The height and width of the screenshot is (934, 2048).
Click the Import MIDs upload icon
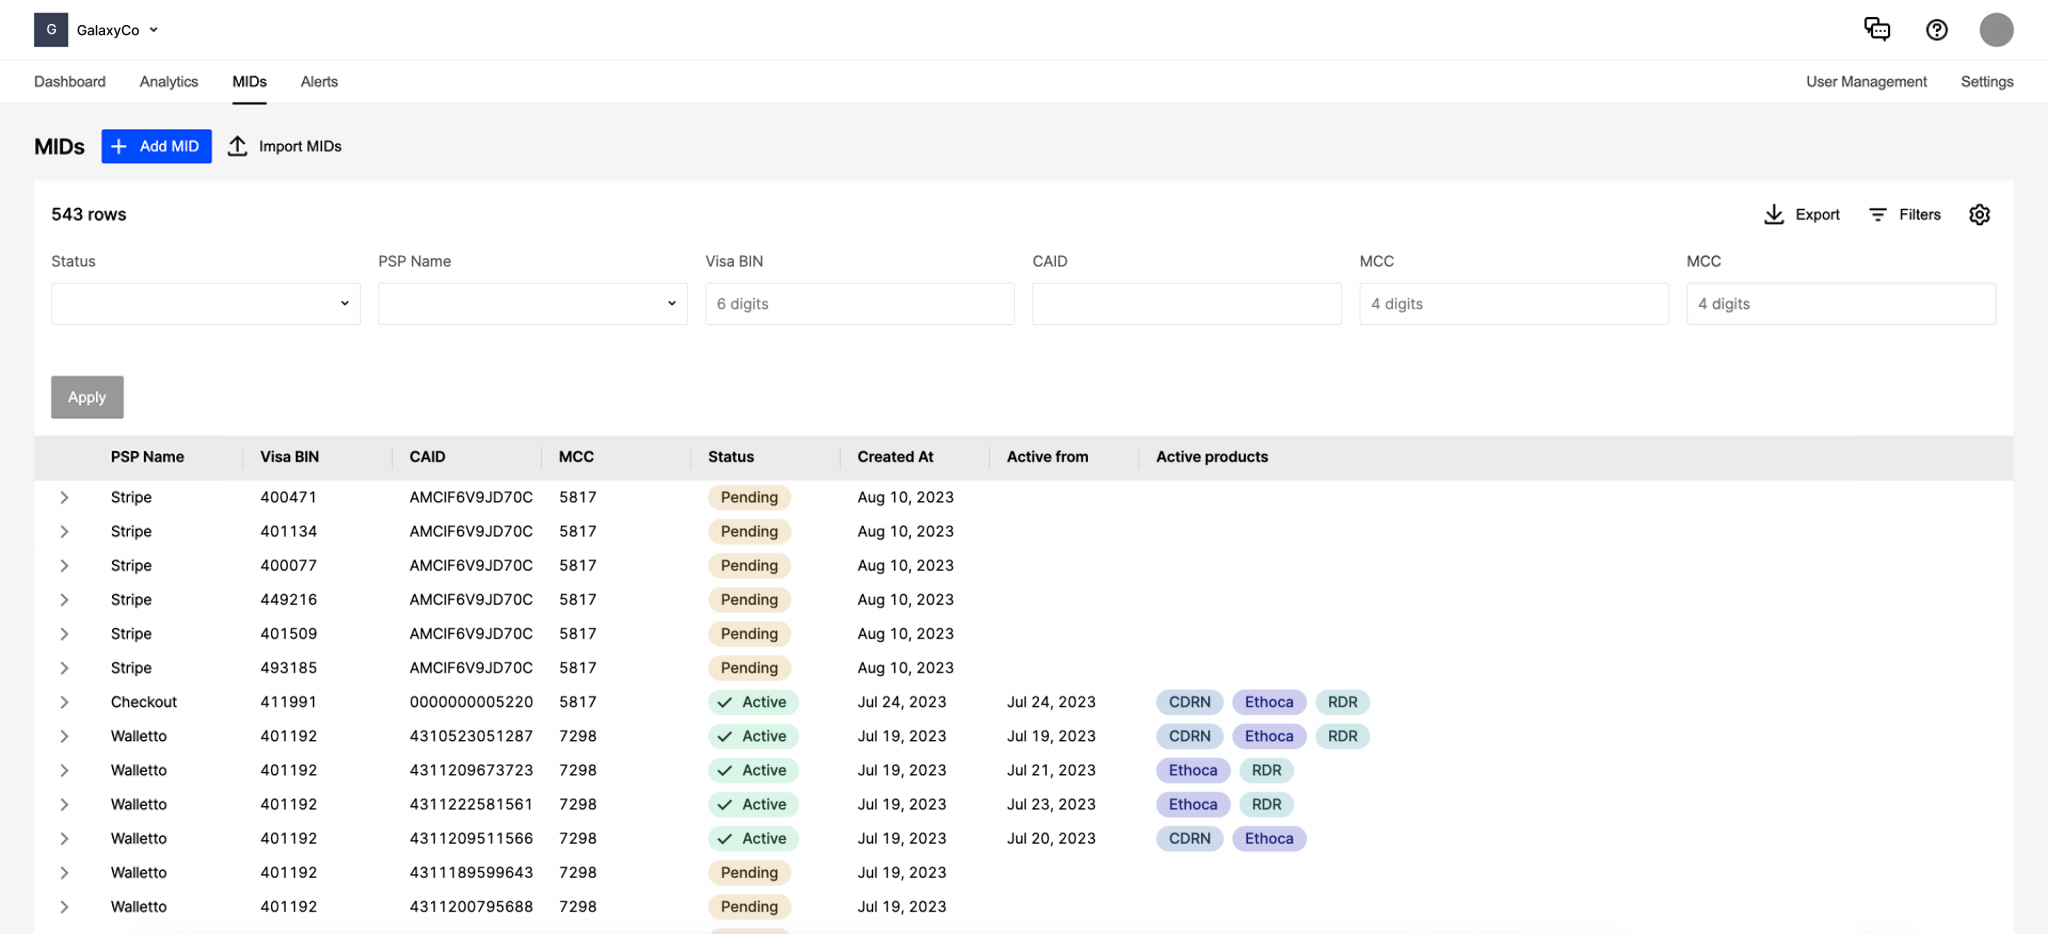[x=237, y=146]
